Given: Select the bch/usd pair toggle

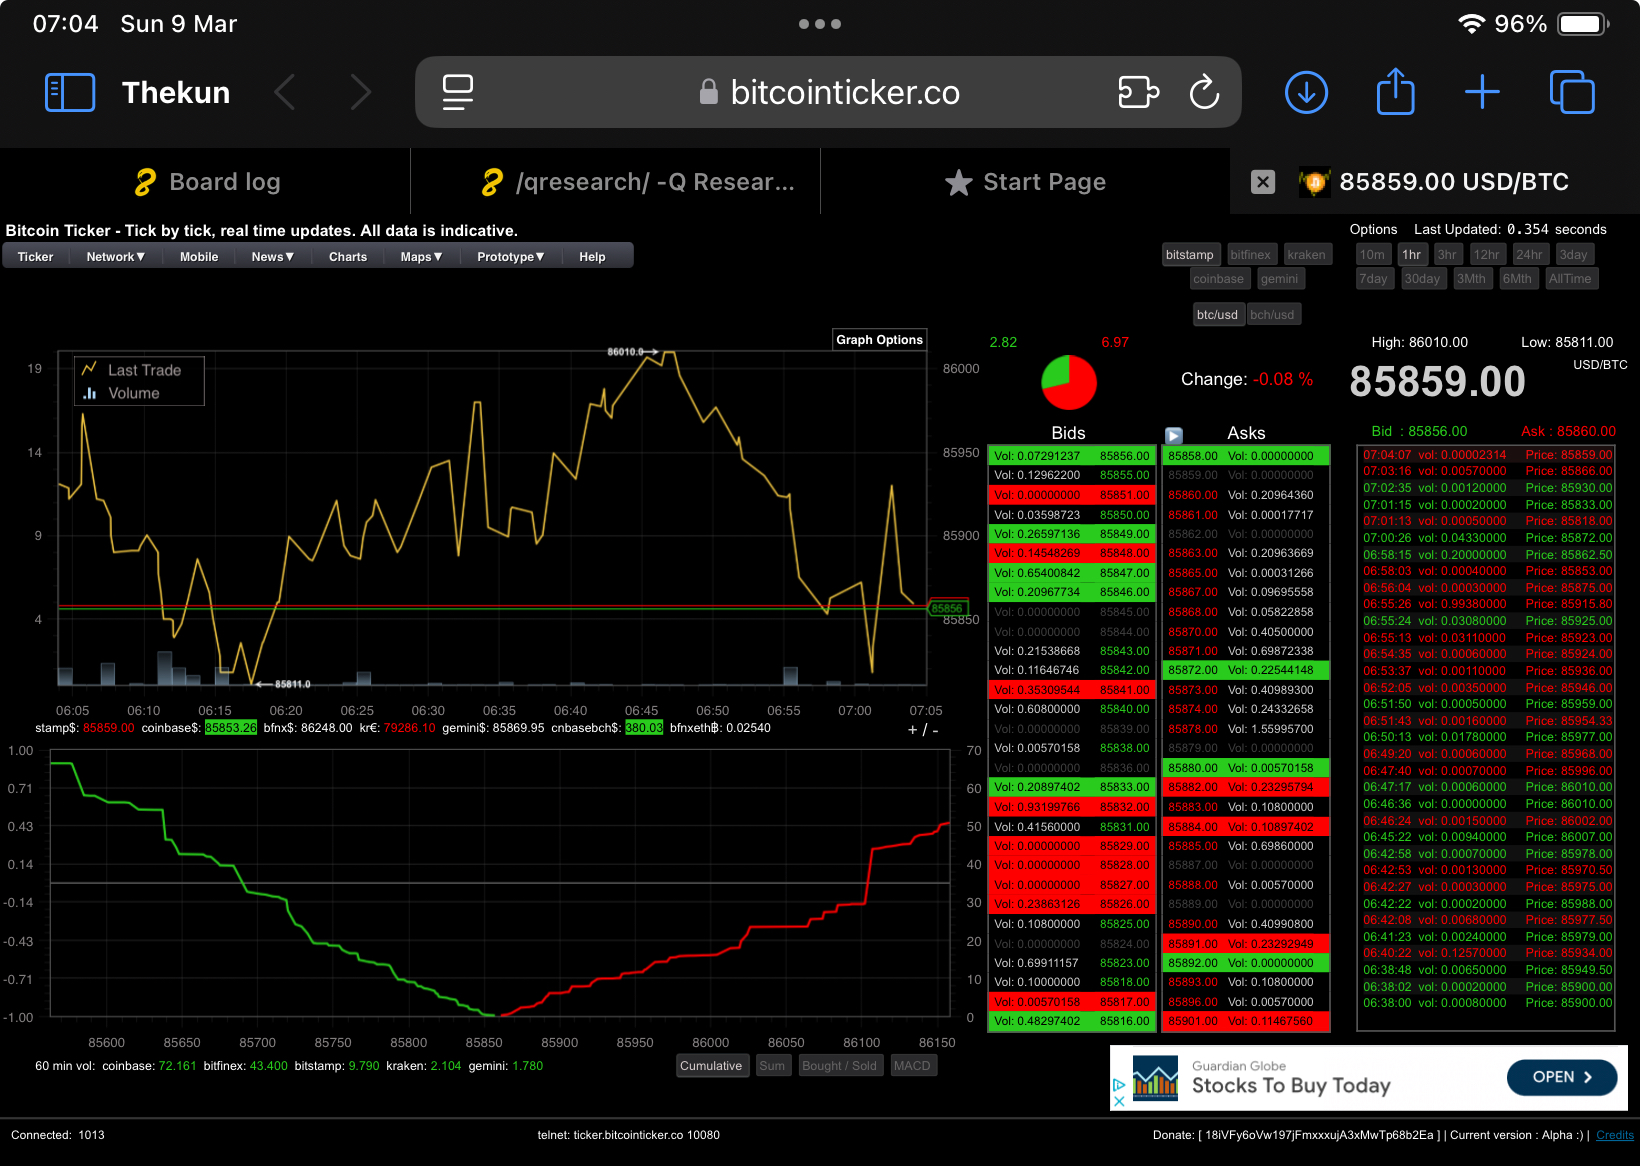Looking at the screenshot, I should point(1272,315).
